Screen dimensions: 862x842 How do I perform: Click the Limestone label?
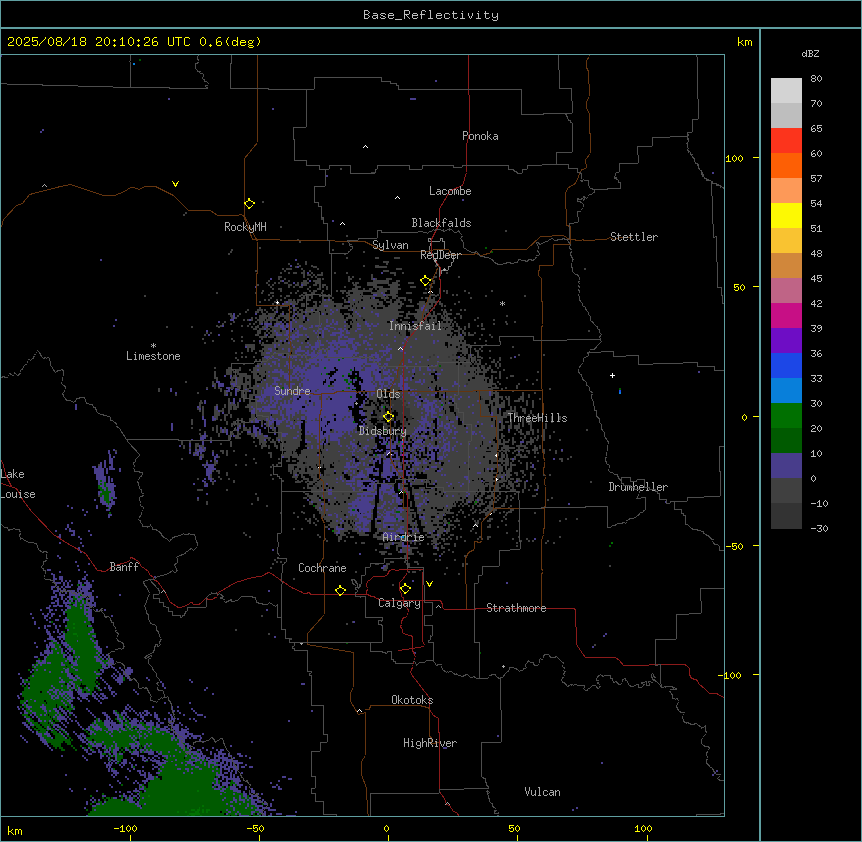153,356
